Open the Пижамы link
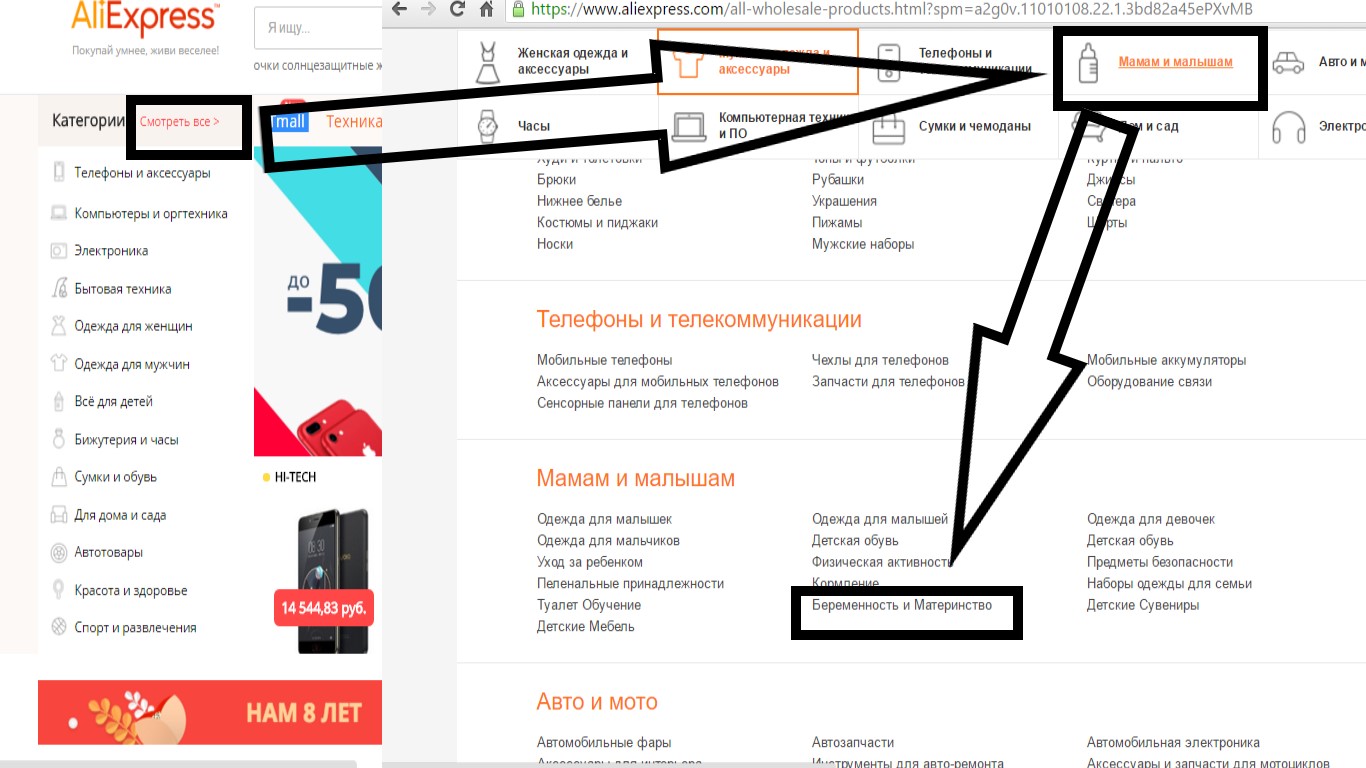Screen dimensions: 1366x768 coord(837,223)
